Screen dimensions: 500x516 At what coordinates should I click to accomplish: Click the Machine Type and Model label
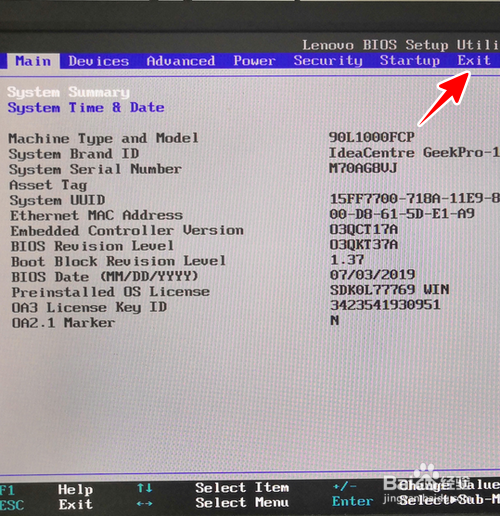tap(103, 138)
